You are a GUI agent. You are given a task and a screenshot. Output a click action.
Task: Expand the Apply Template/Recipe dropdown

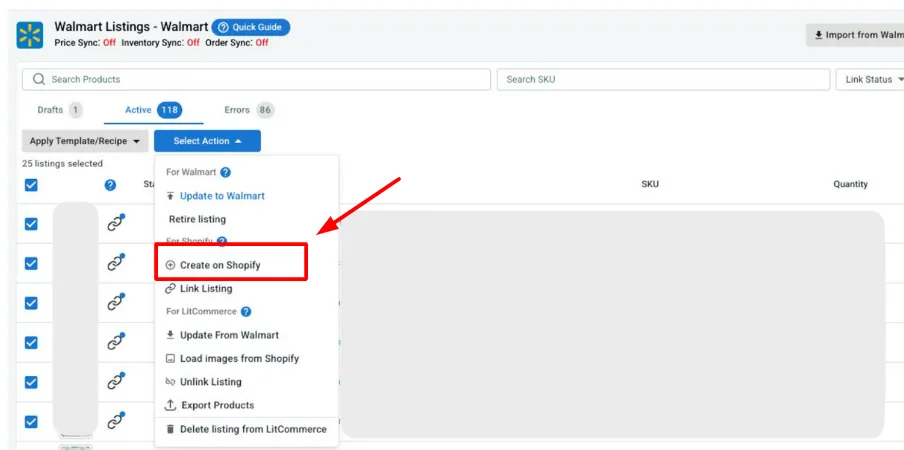click(x=85, y=141)
